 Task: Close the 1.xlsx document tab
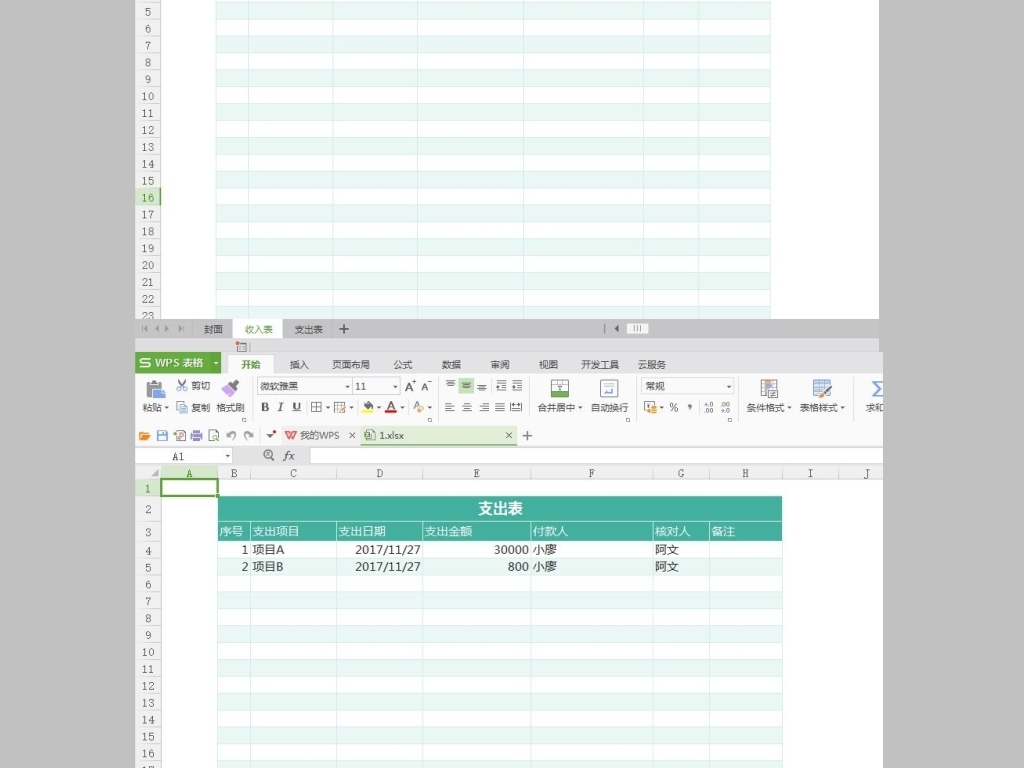509,435
